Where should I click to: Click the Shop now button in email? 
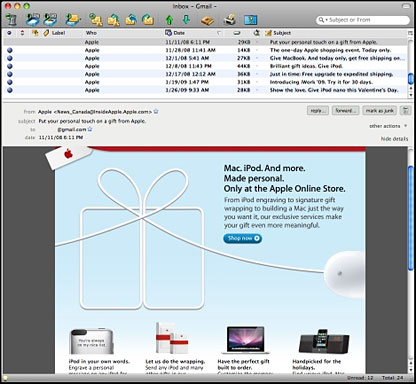[x=243, y=238]
